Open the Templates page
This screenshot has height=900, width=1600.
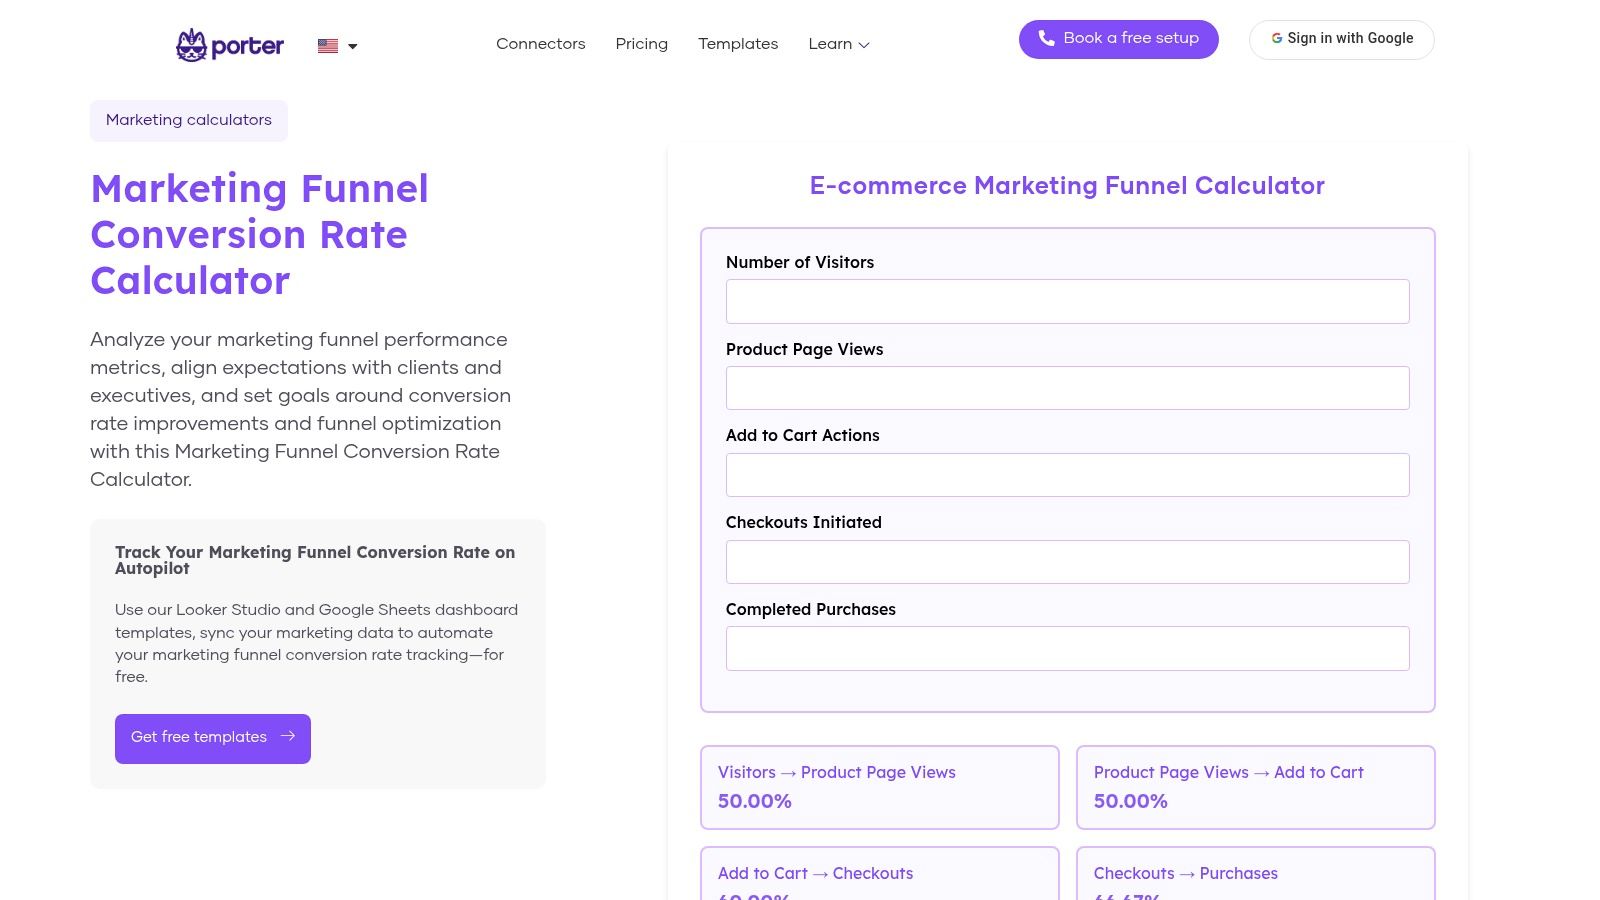click(x=738, y=44)
